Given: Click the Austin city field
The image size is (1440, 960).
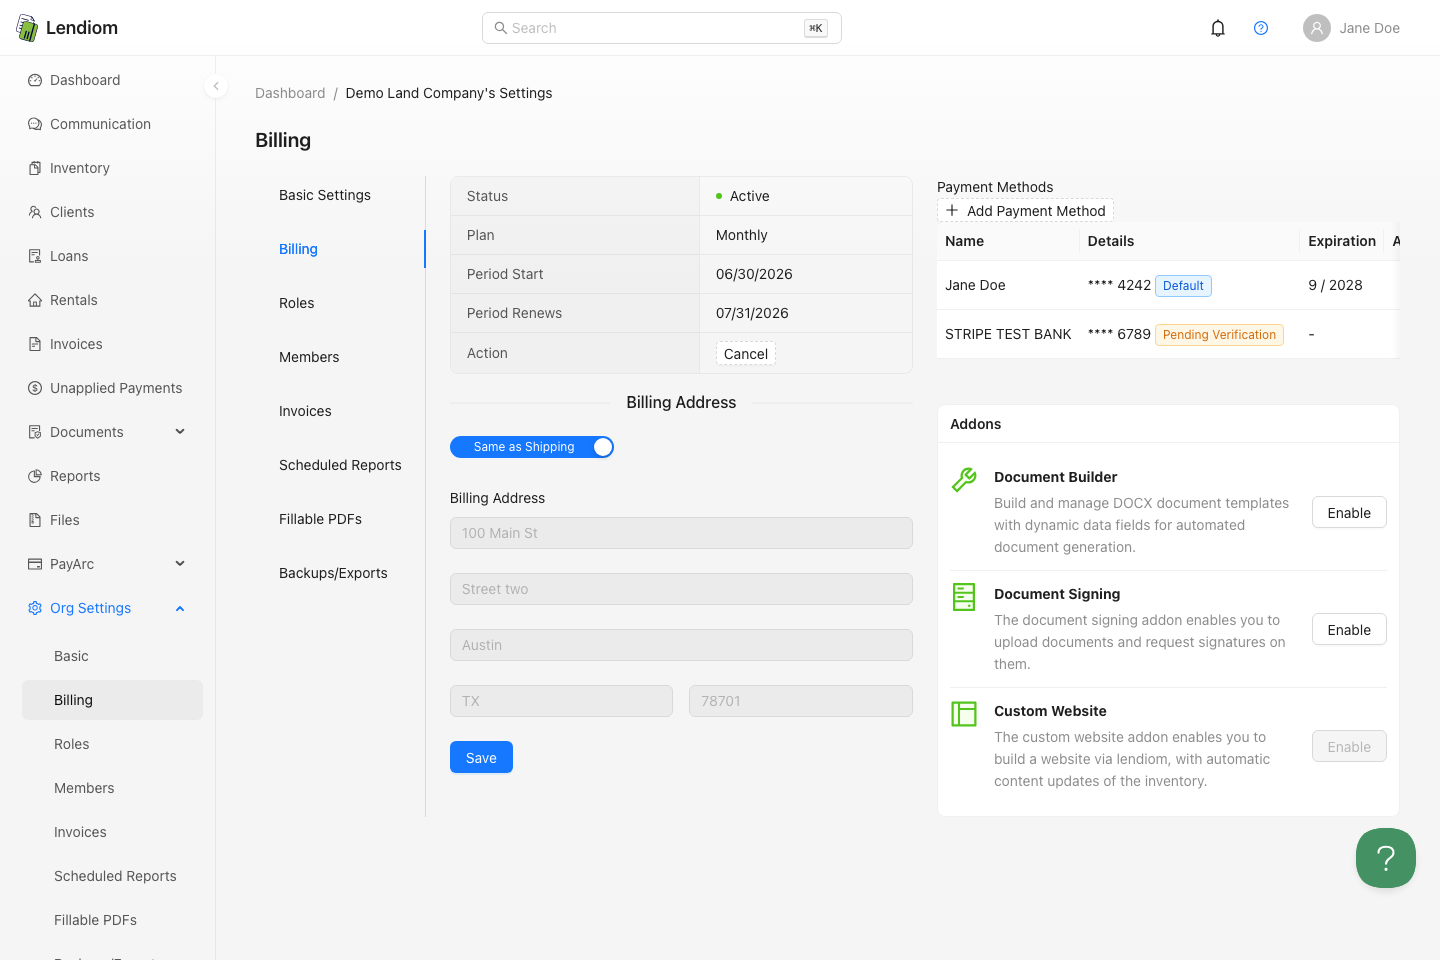Looking at the screenshot, I should (x=681, y=645).
